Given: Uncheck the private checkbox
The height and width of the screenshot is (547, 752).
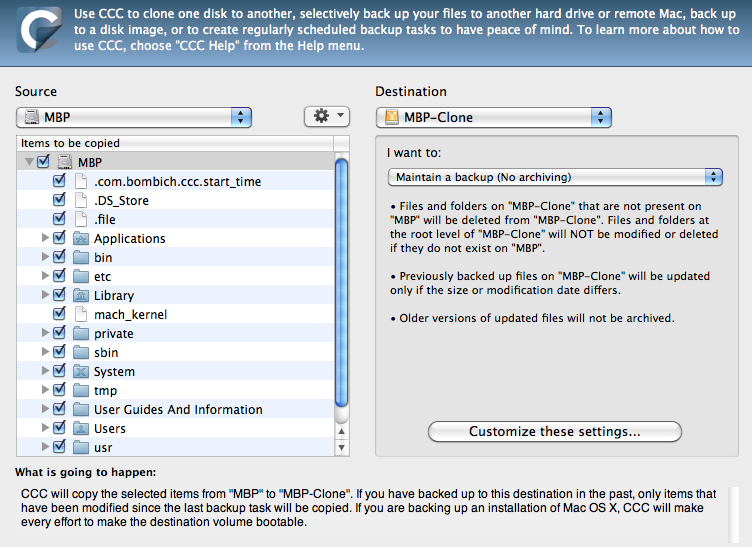Looking at the screenshot, I should [59, 333].
